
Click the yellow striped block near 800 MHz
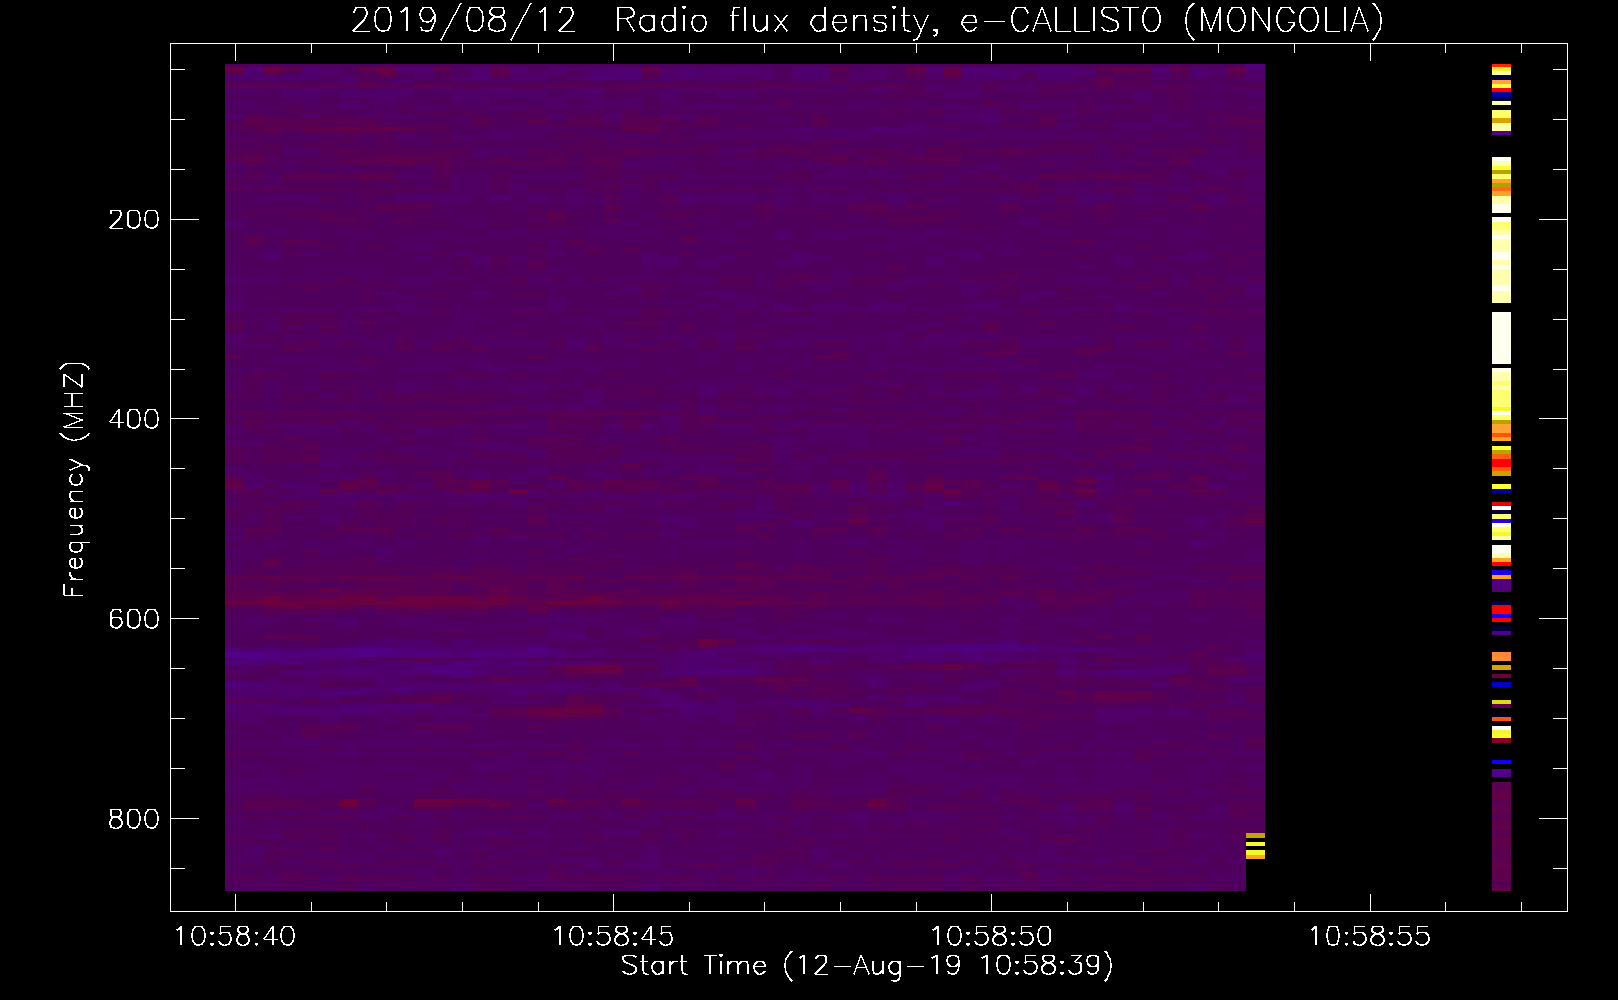tap(1255, 846)
